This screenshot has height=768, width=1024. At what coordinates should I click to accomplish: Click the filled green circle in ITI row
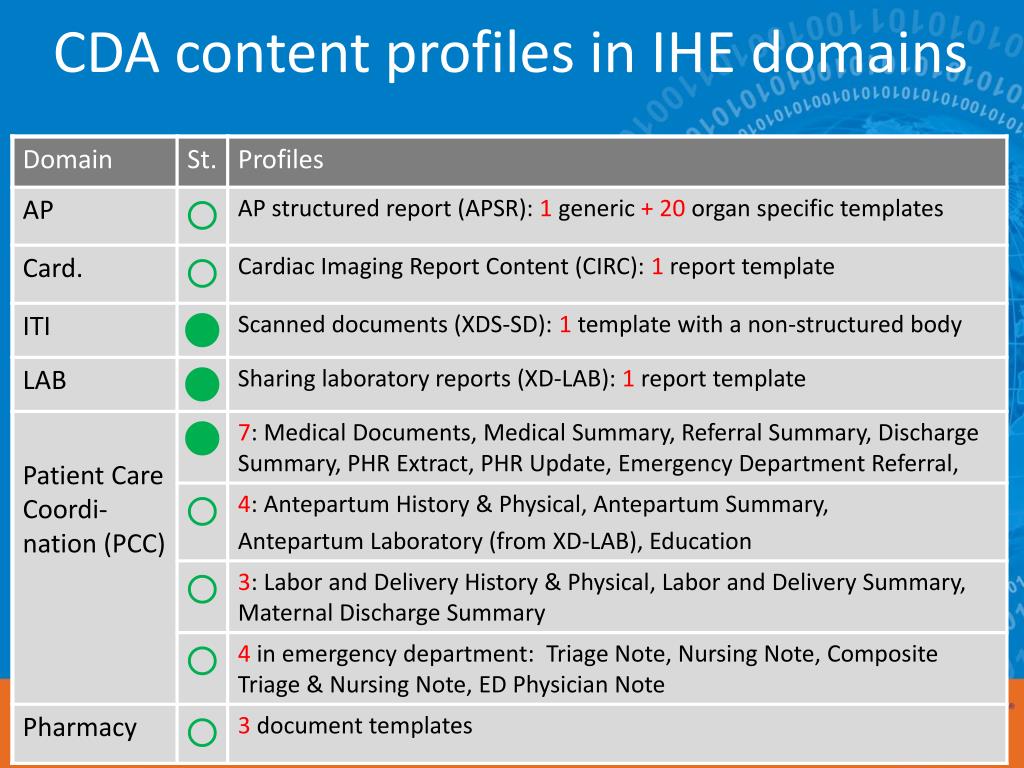pos(202,330)
